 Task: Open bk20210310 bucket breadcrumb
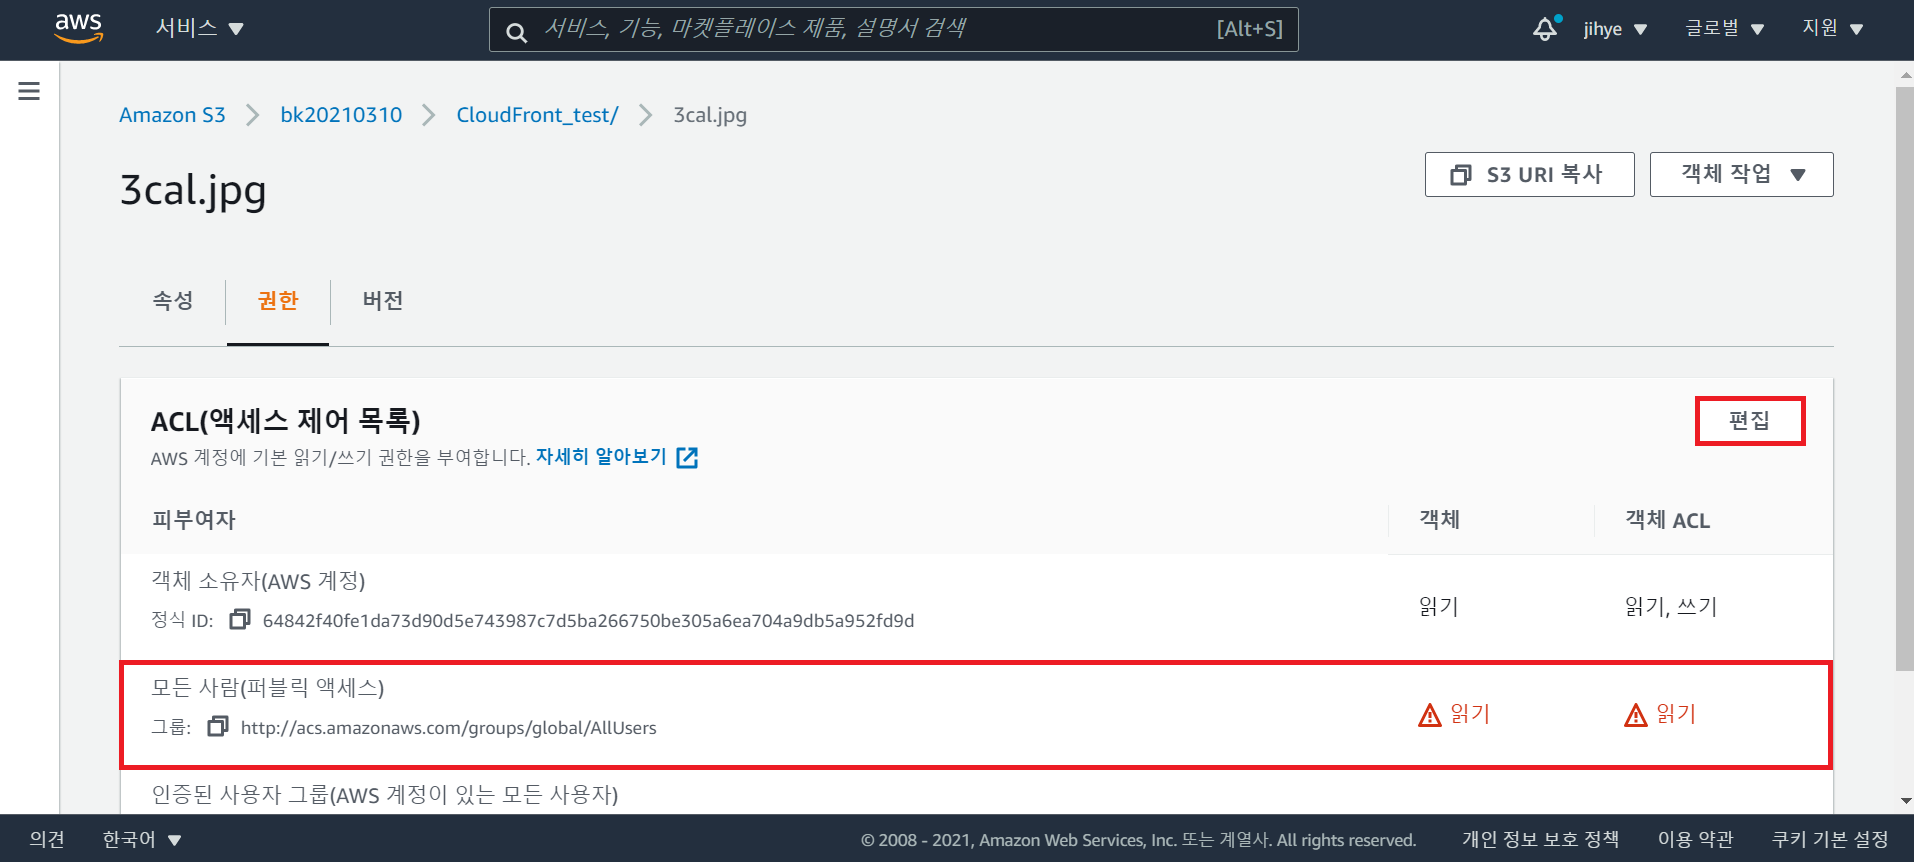[x=341, y=115]
